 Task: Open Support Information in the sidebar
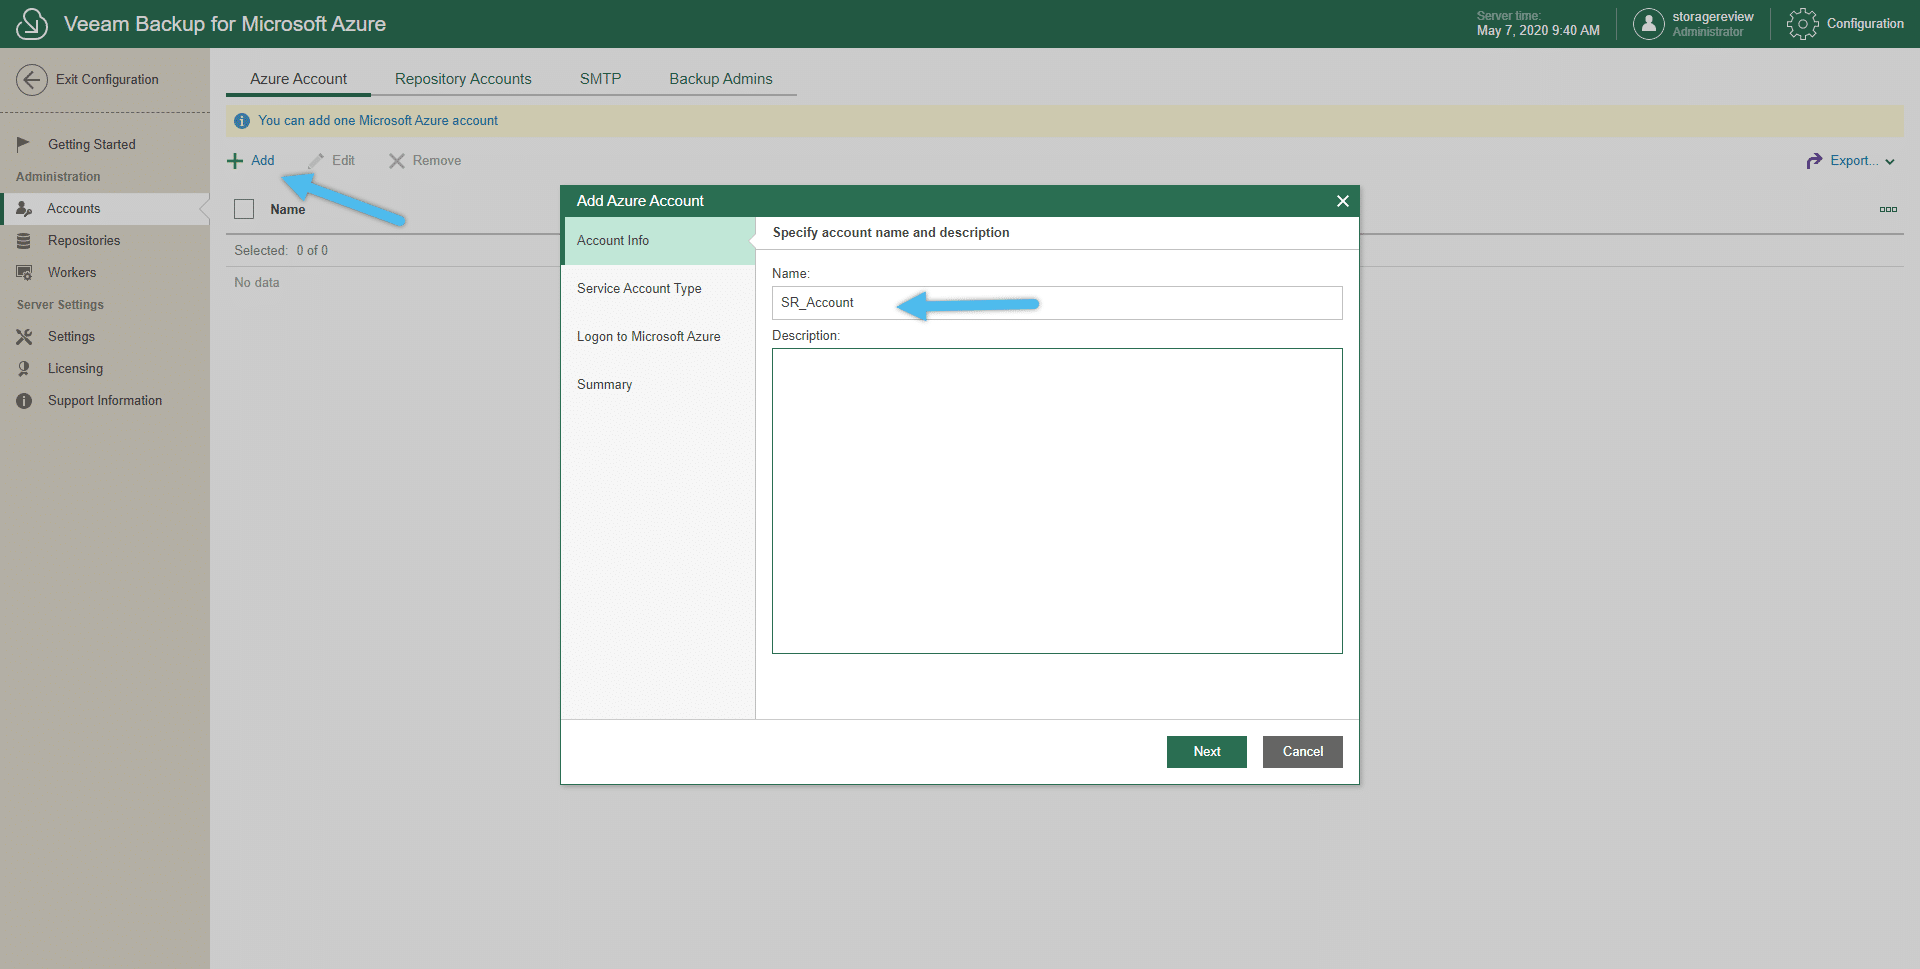point(105,401)
